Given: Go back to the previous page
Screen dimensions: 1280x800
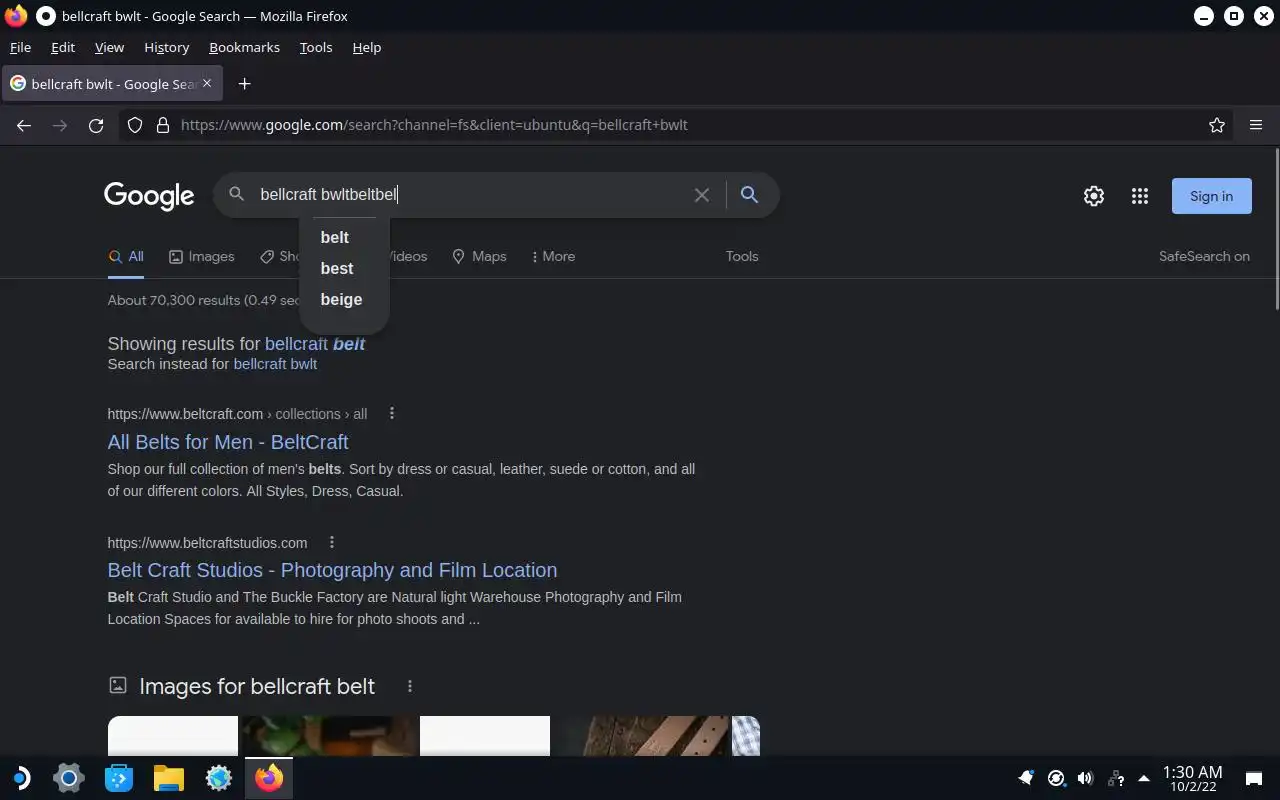Looking at the screenshot, I should point(24,125).
